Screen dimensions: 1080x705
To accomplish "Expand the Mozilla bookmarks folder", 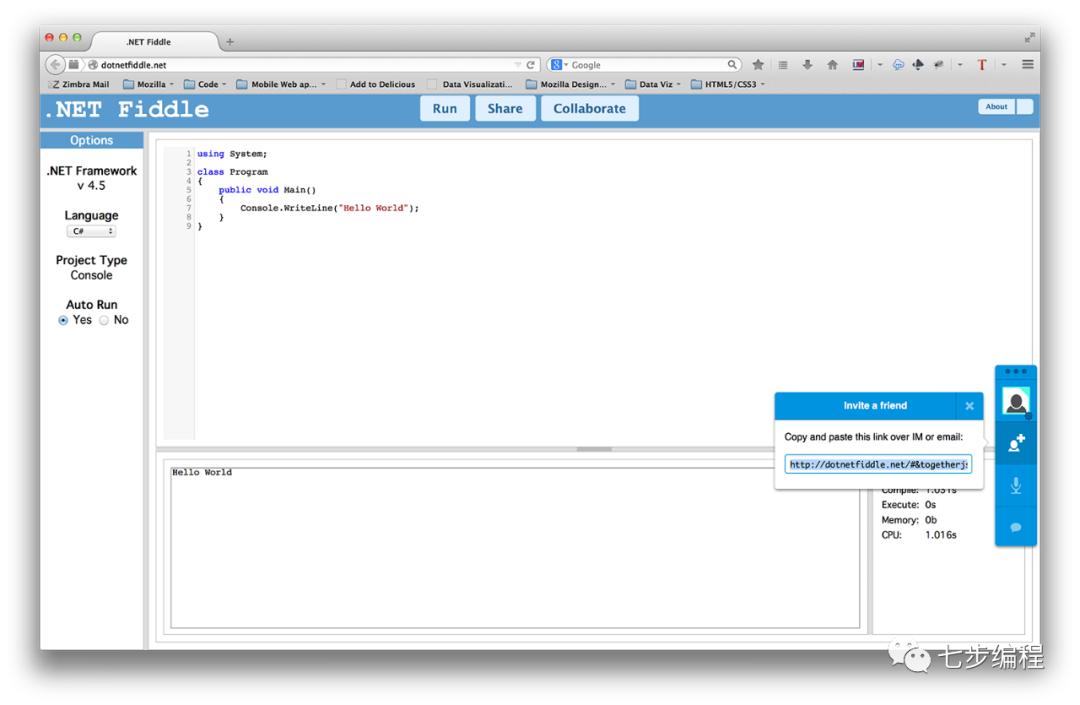I will [148, 84].
